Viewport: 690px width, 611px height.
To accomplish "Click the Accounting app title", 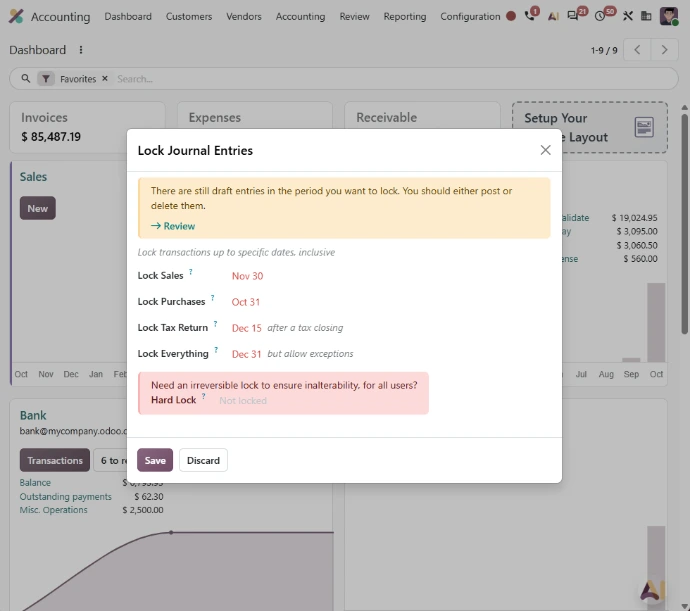I will pos(60,17).
